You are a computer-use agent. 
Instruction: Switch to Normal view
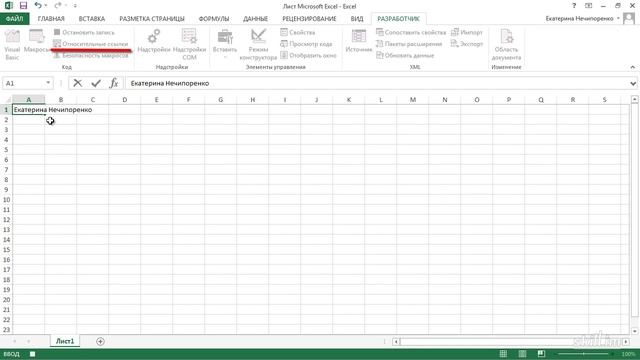click(x=503, y=354)
